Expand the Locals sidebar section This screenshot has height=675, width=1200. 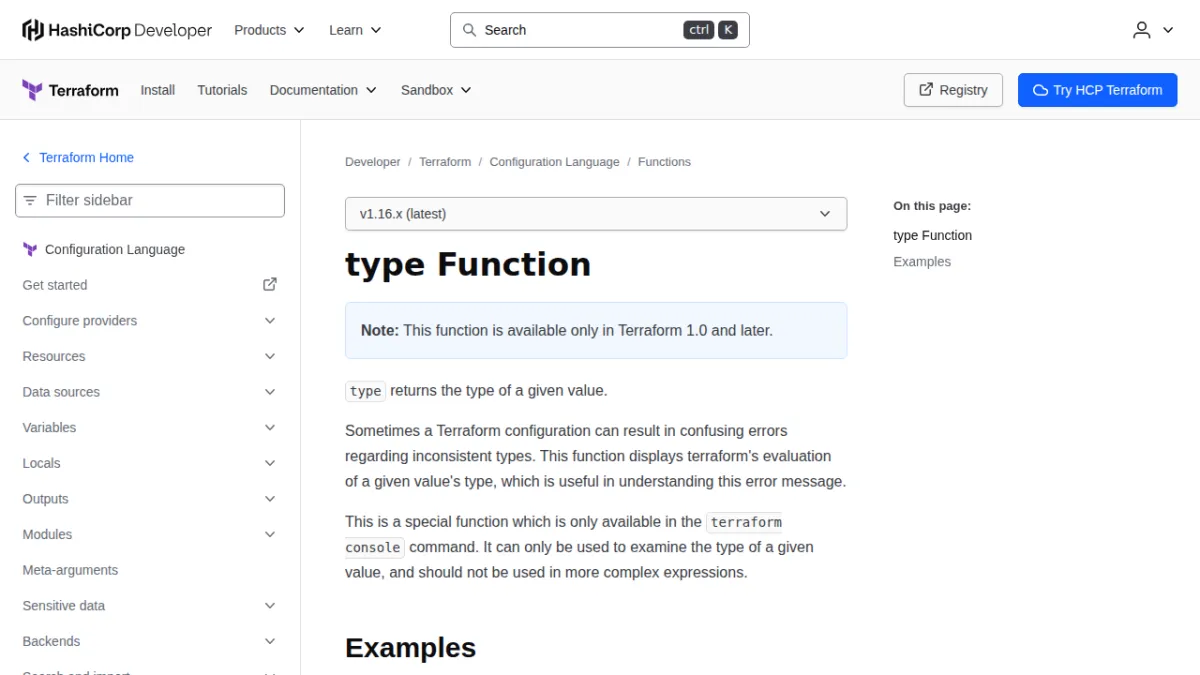pyautogui.click(x=150, y=464)
